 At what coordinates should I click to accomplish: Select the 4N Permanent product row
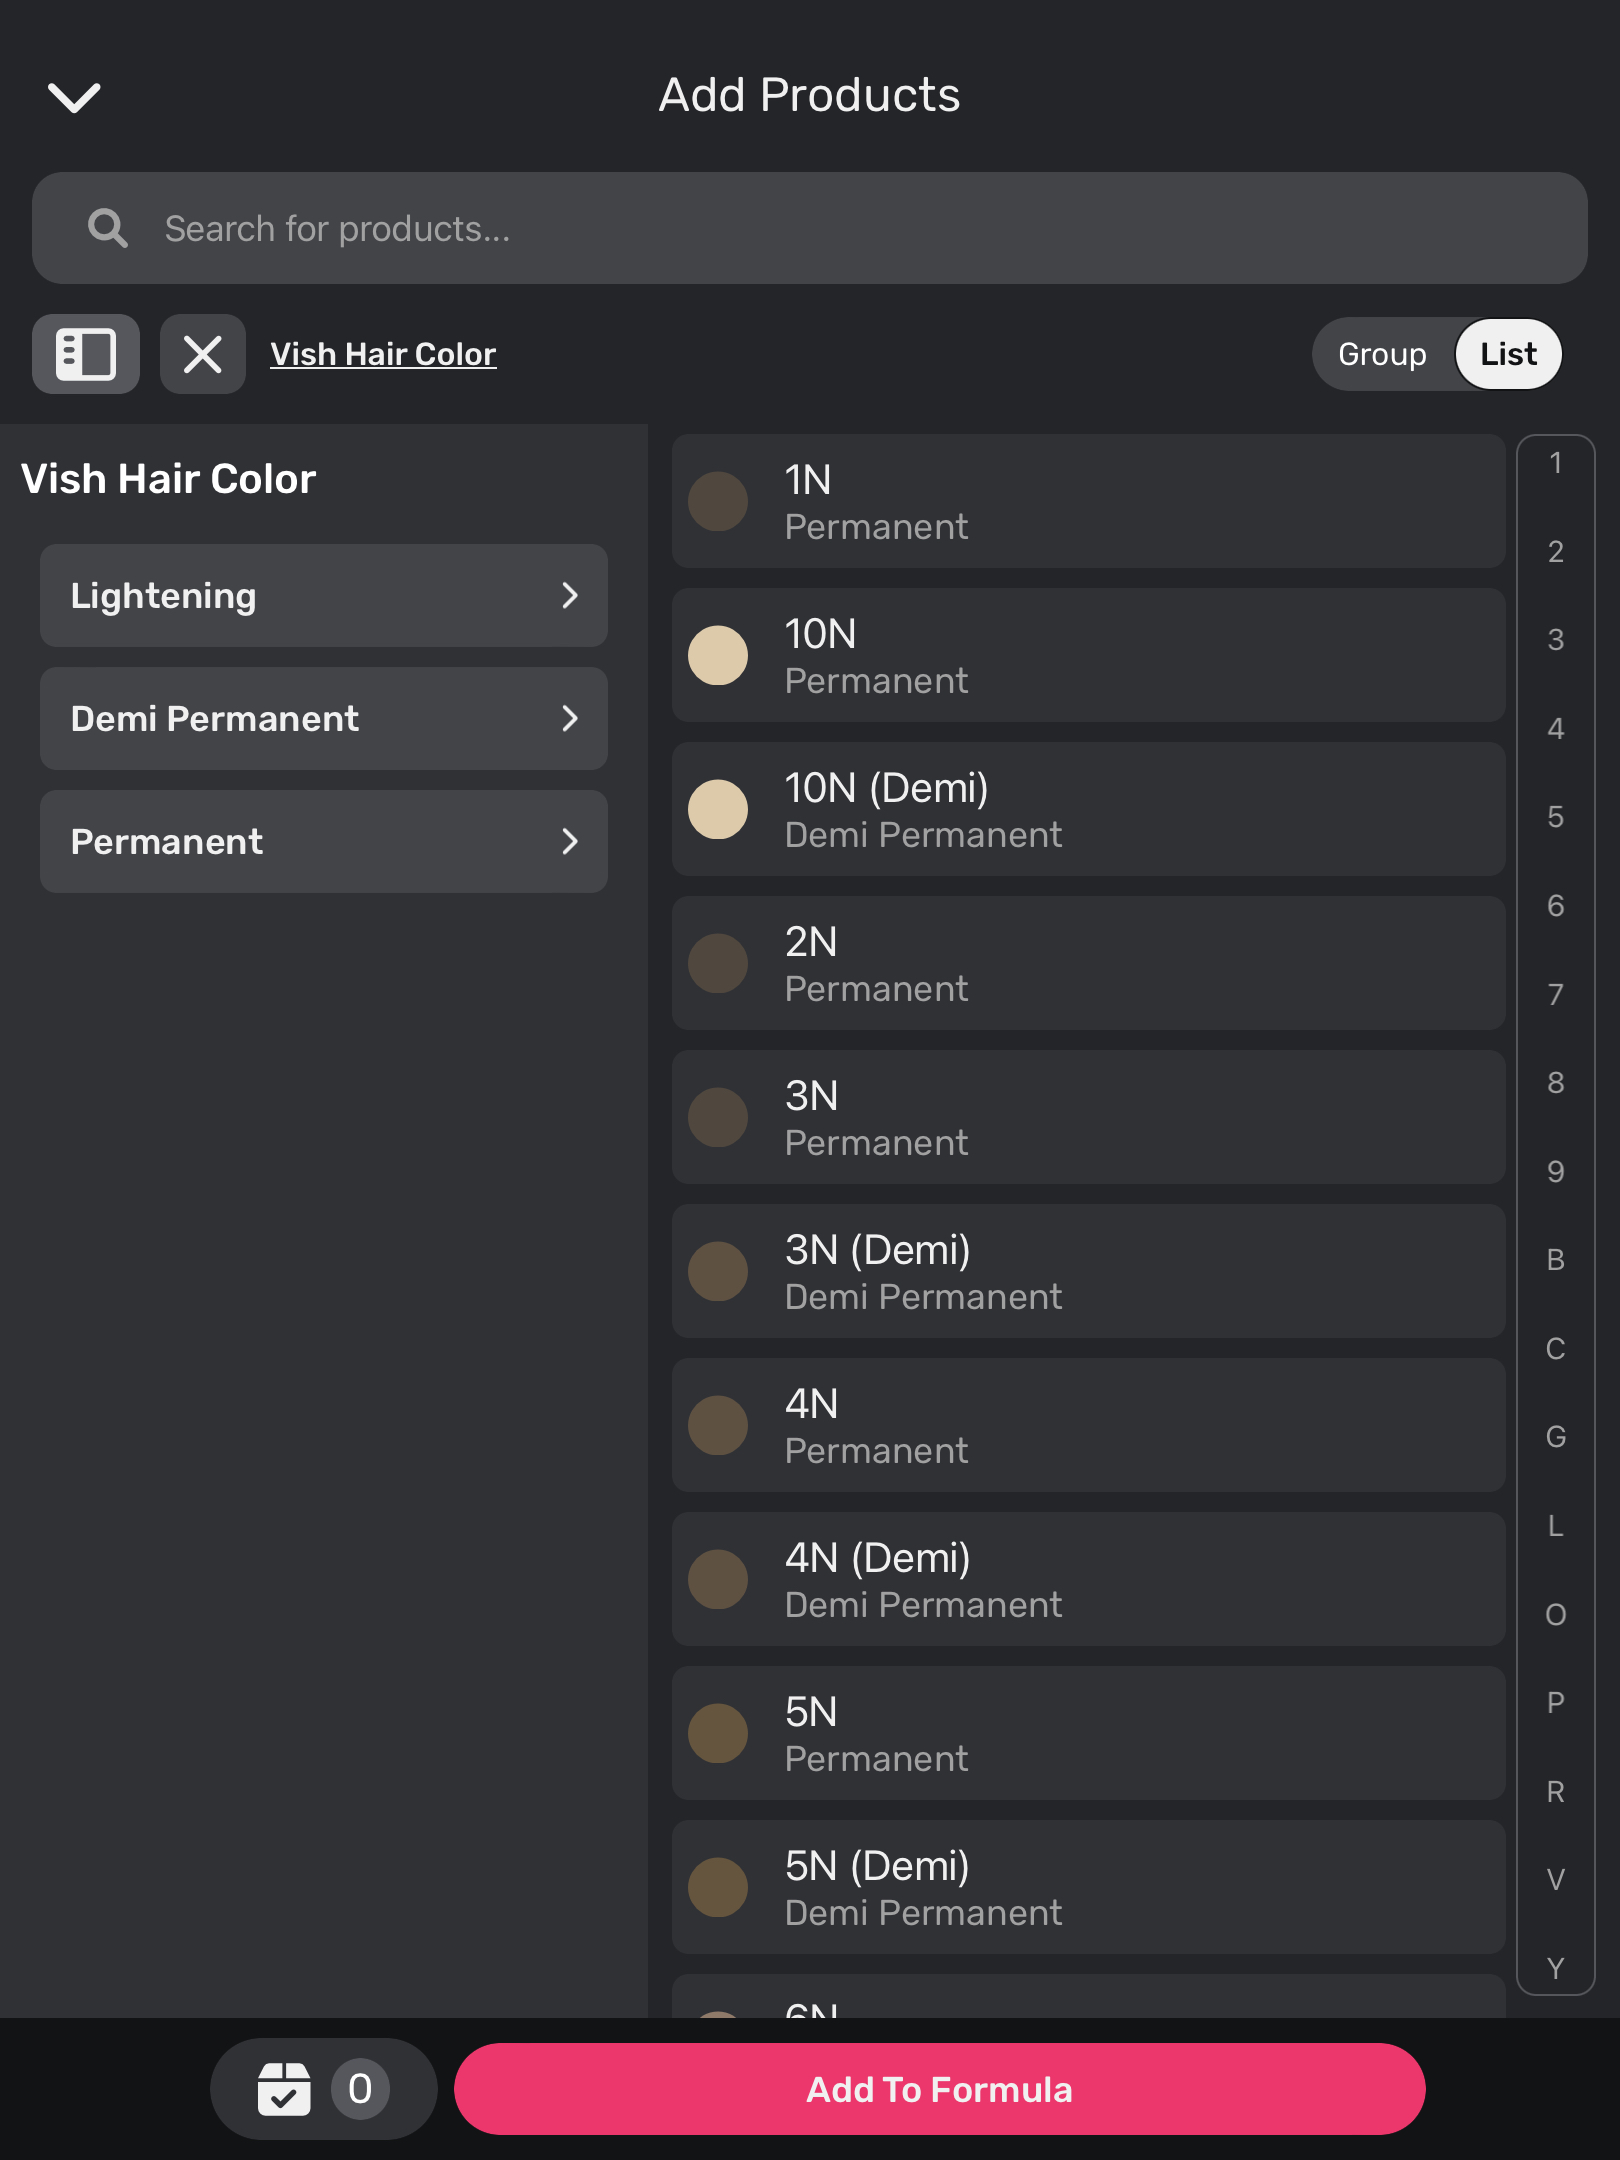pyautogui.click(x=1088, y=1426)
